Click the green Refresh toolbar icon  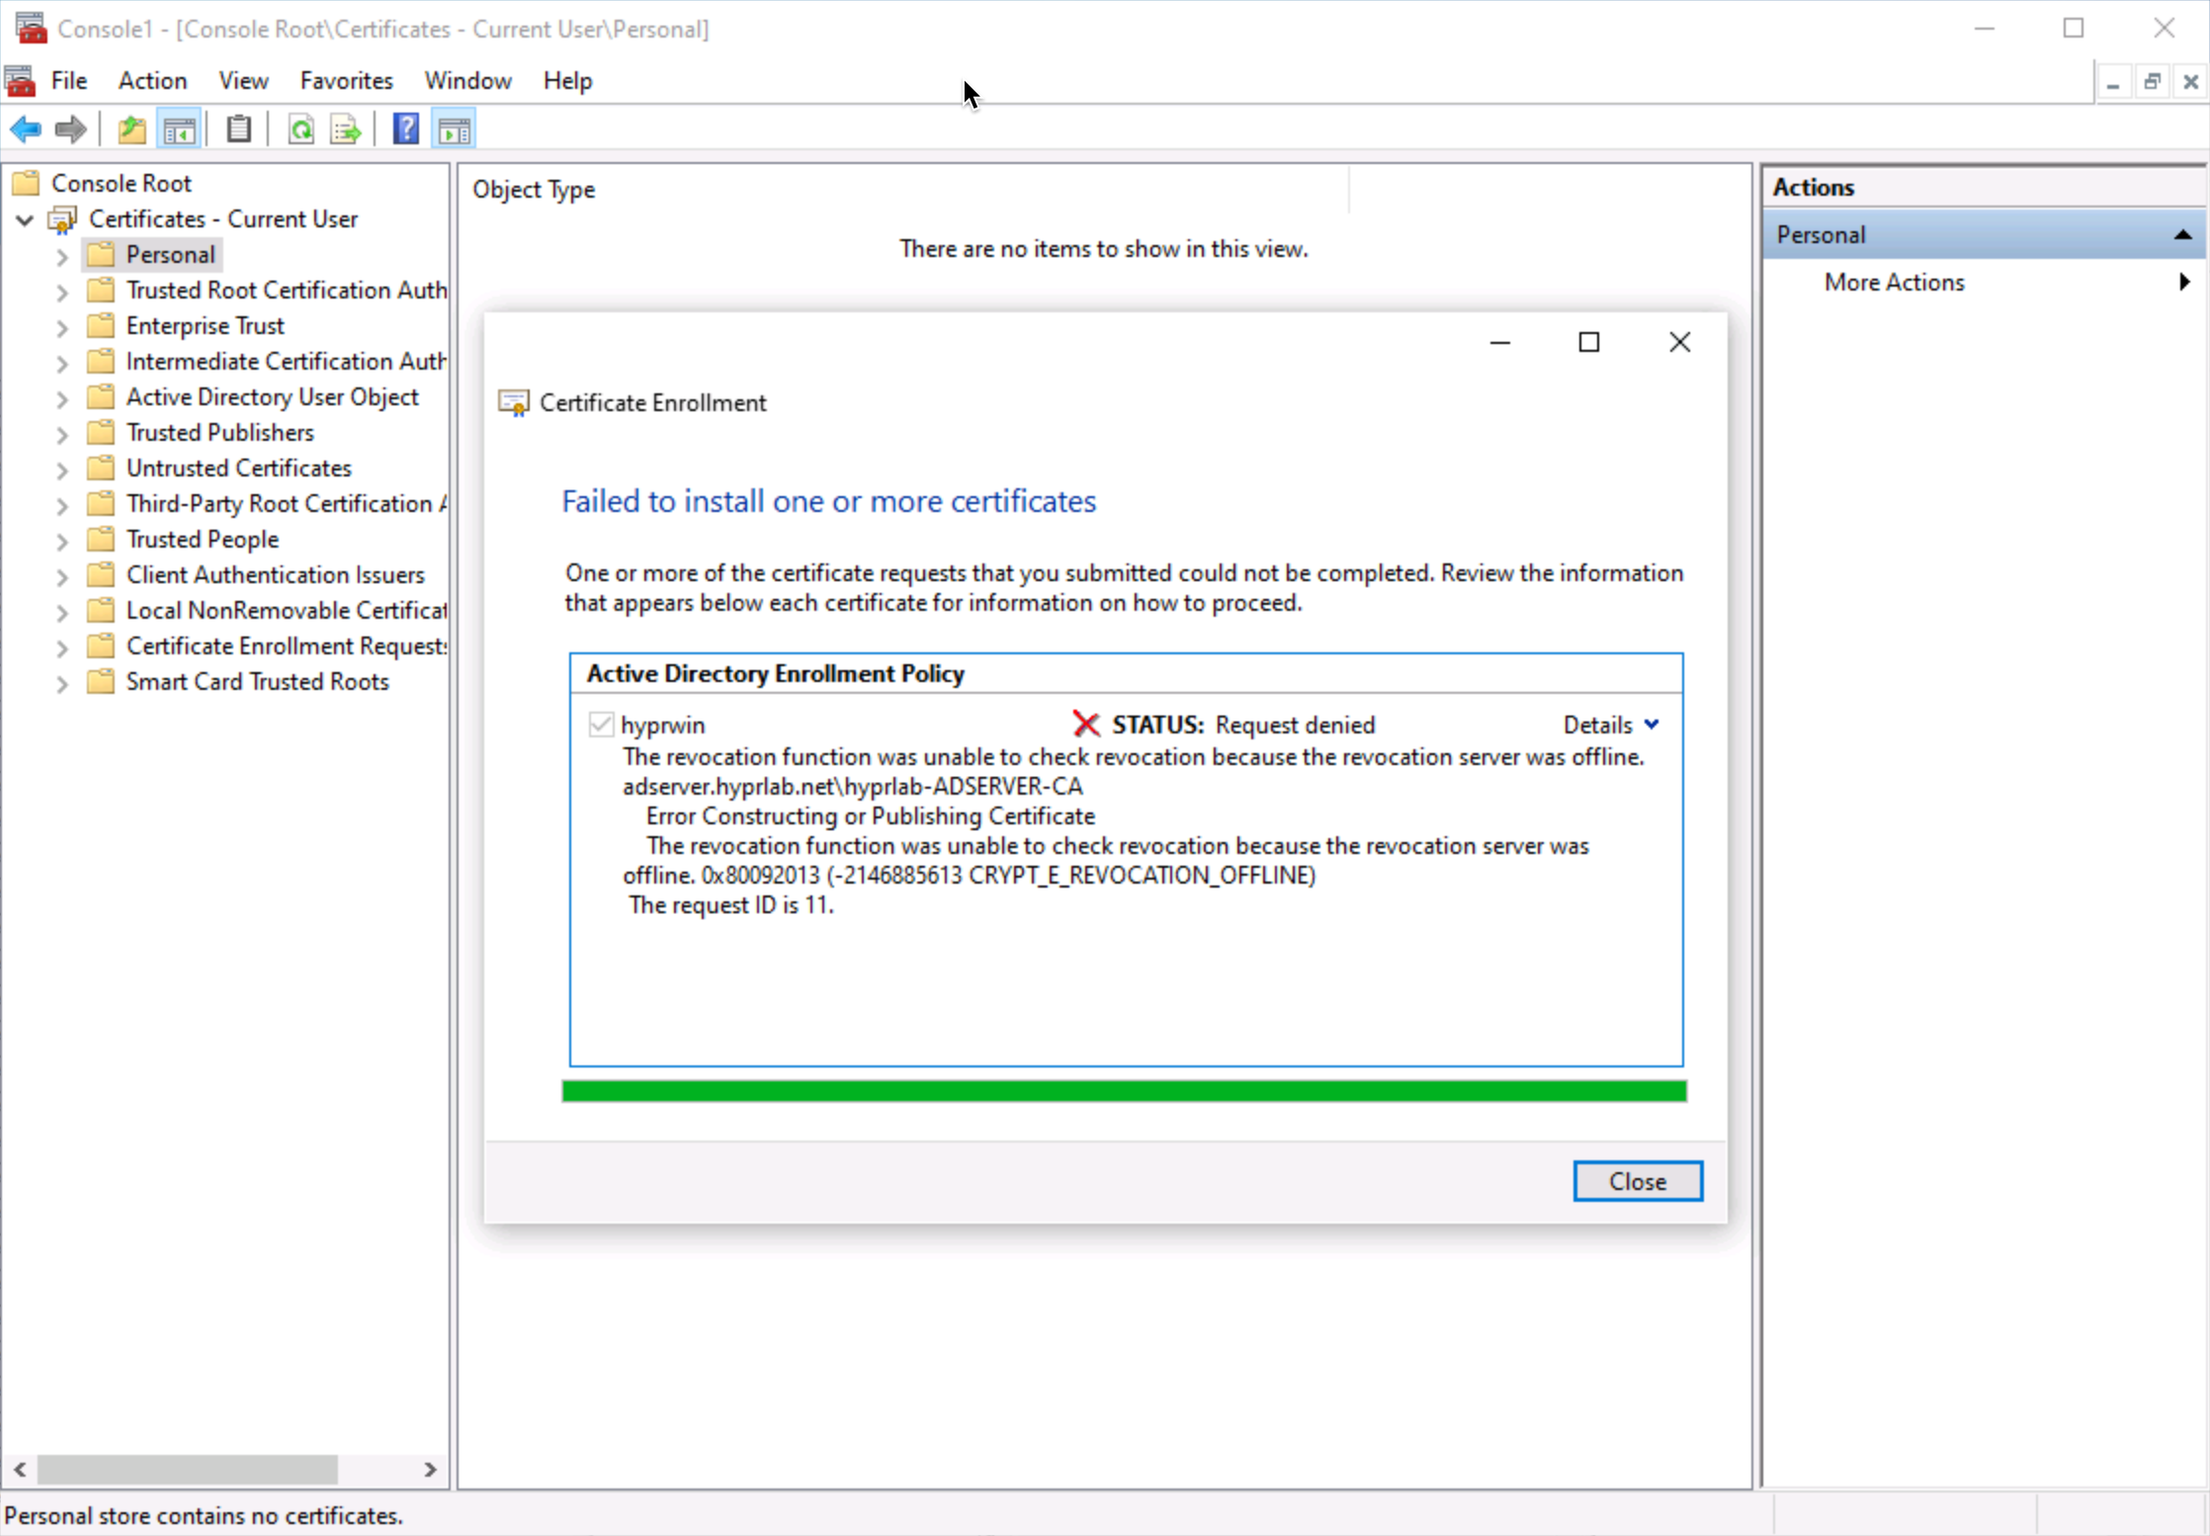coord(300,129)
